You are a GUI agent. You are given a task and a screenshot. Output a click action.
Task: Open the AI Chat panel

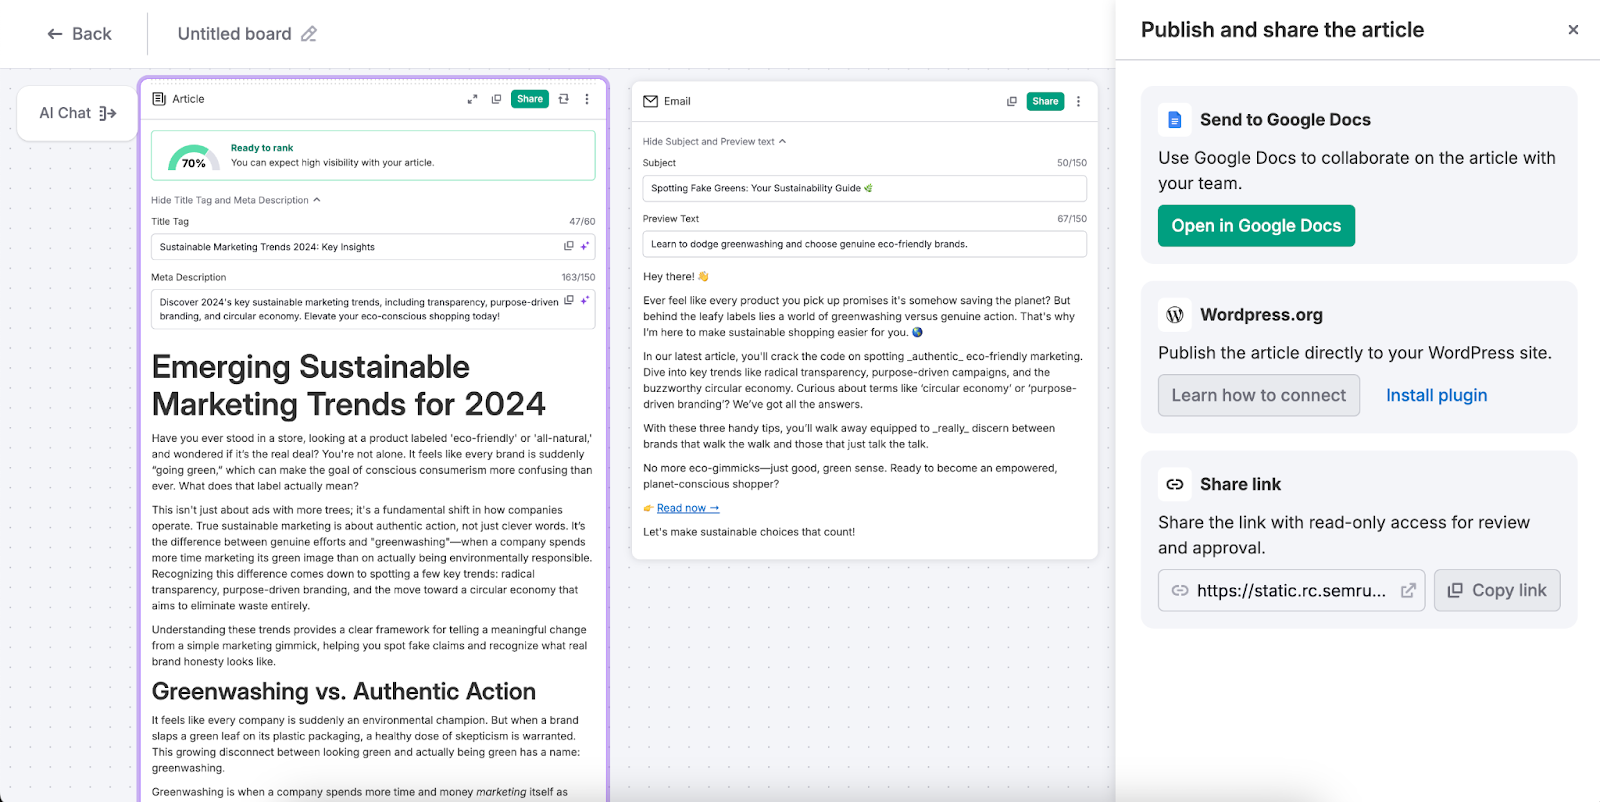tap(78, 113)
